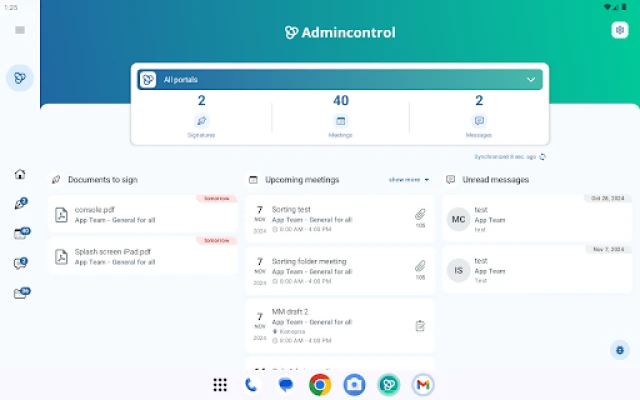This screenshot has width=640, height=400.
Task: Select the Meetings summary tab showing 40
Action: 340,117
